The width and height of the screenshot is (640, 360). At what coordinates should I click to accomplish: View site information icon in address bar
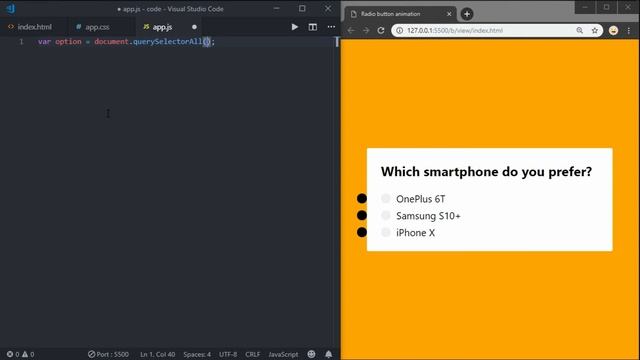[x=400, y=30]
